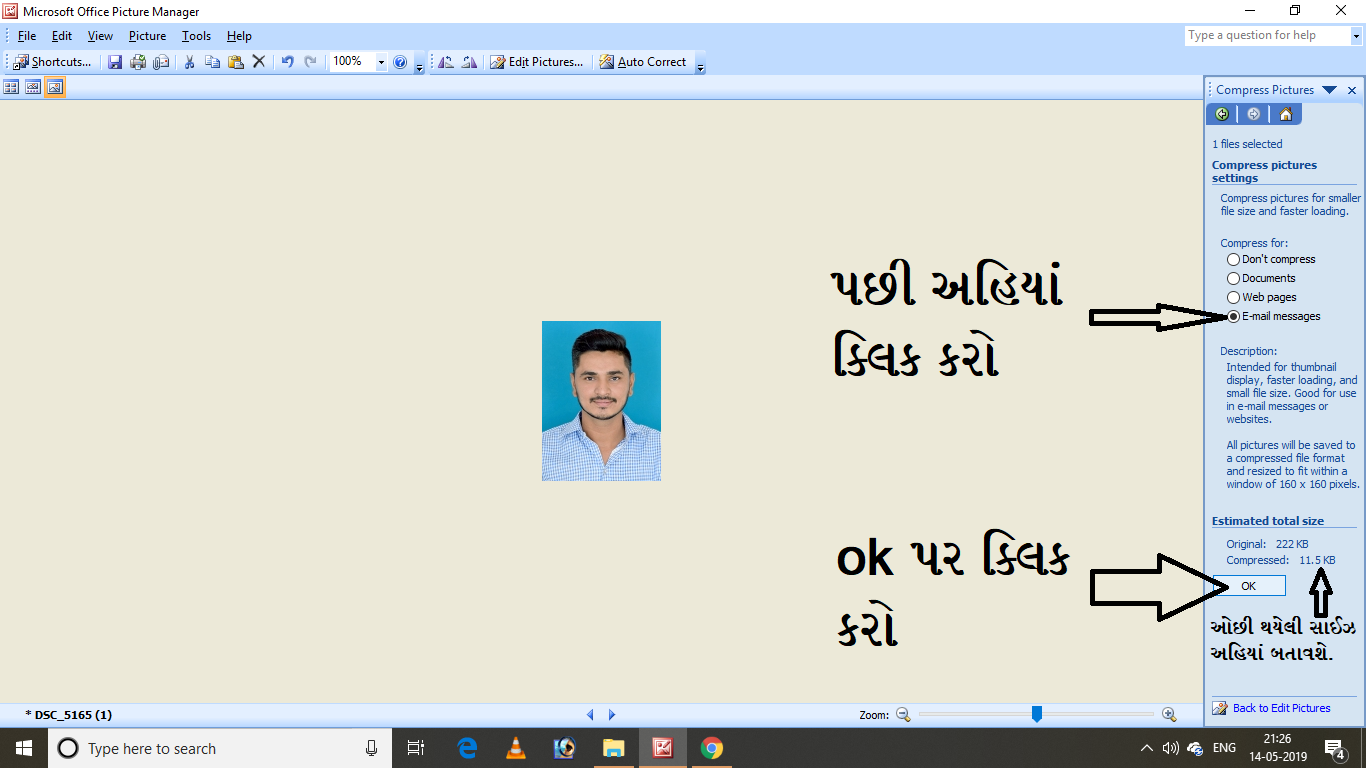The width and height of the screenshot is (1366, 768).
Task: Rotate the picture left using toolbar icon
Action: 447,61
